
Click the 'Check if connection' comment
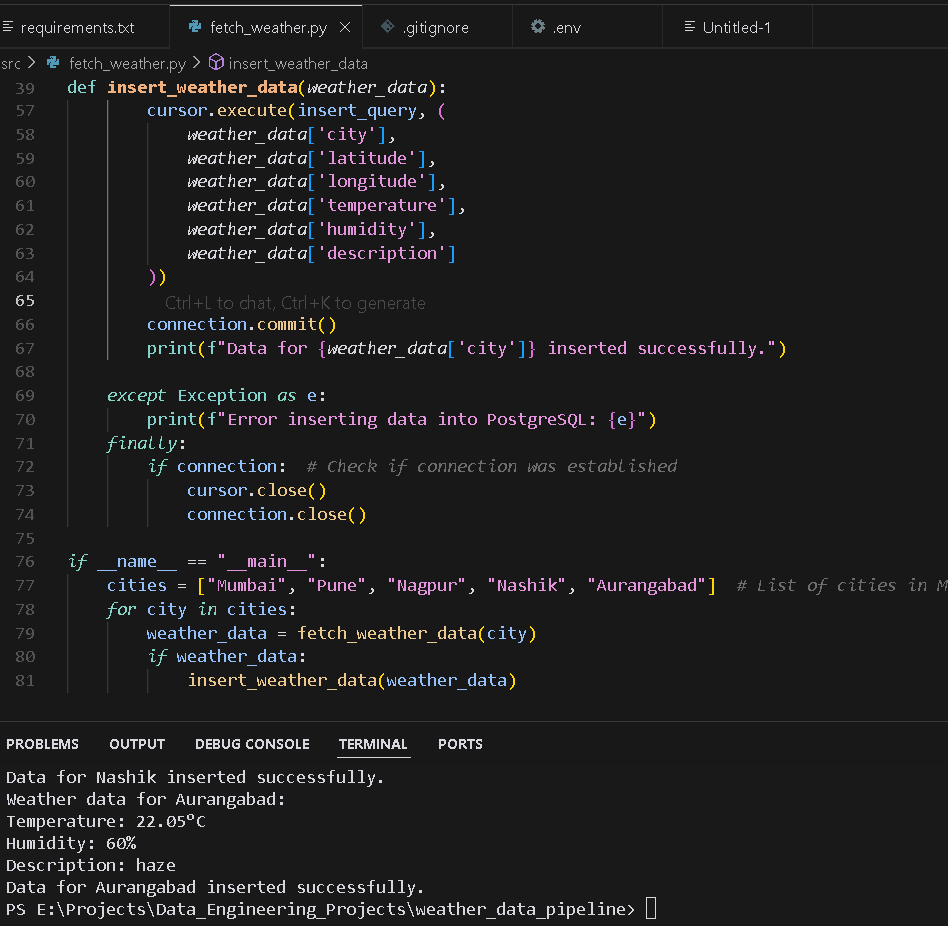[492, 467]
